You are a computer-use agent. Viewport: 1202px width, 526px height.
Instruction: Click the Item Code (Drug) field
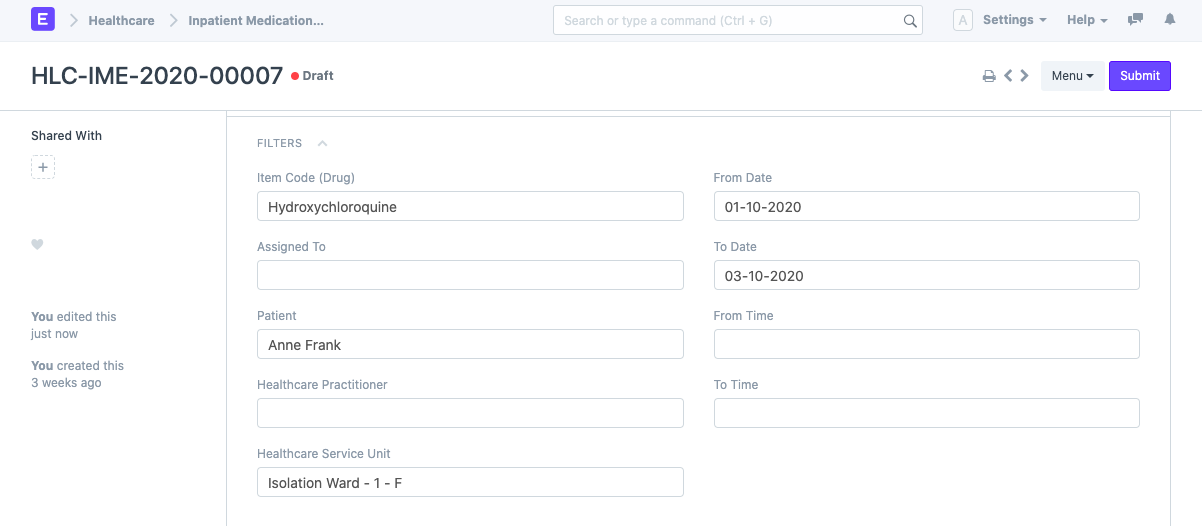(x=470, y=207)
